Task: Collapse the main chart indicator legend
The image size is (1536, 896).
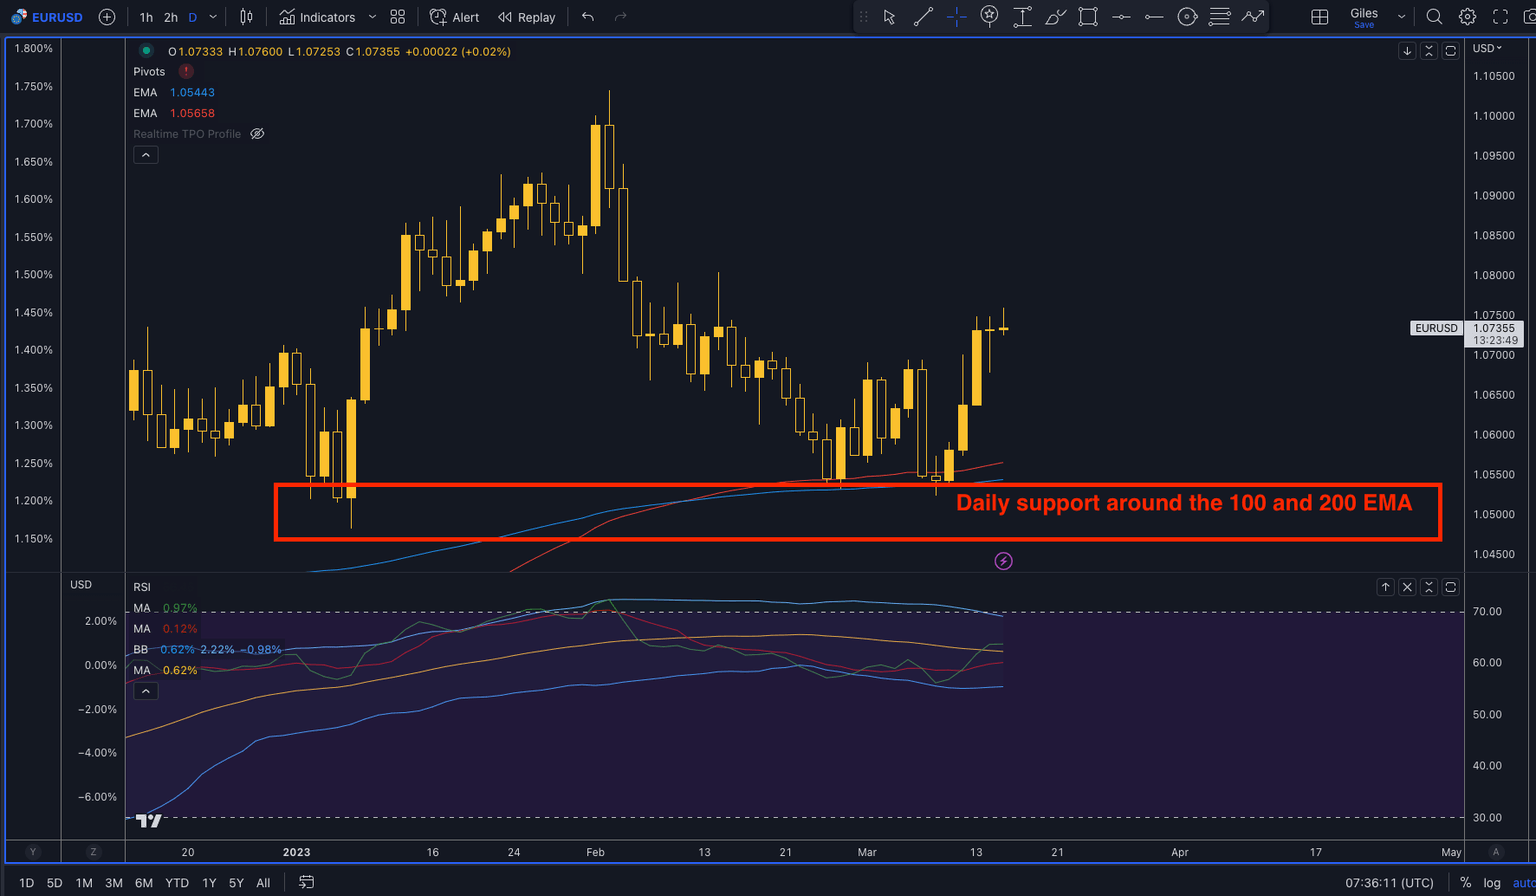Action: pos(146,155)
